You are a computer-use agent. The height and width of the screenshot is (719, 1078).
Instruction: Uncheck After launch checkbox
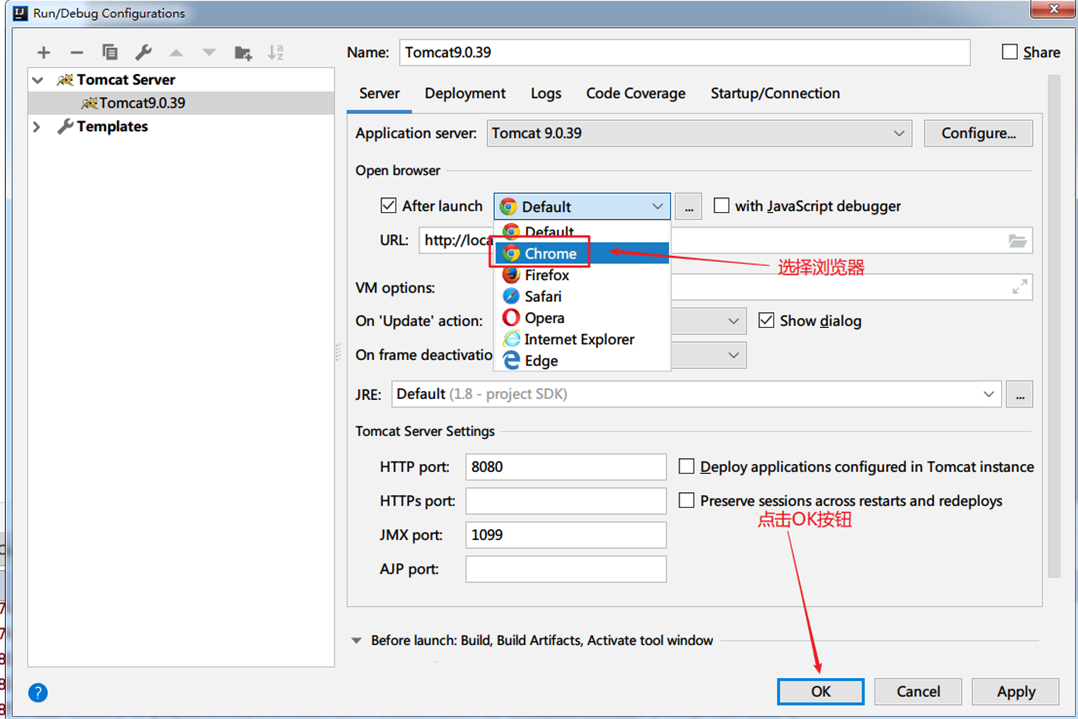point(388,206)
